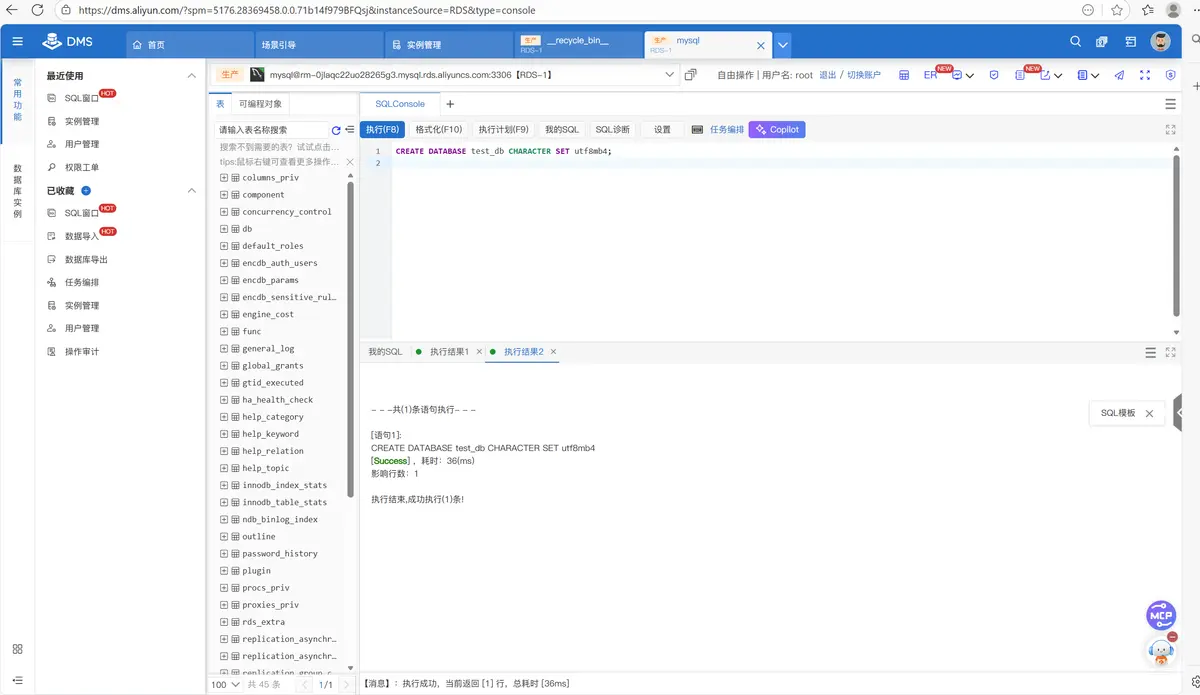The height and width of the screenshot is (695, 1200).
Task: Open SQL诊断
Action: 612,130
